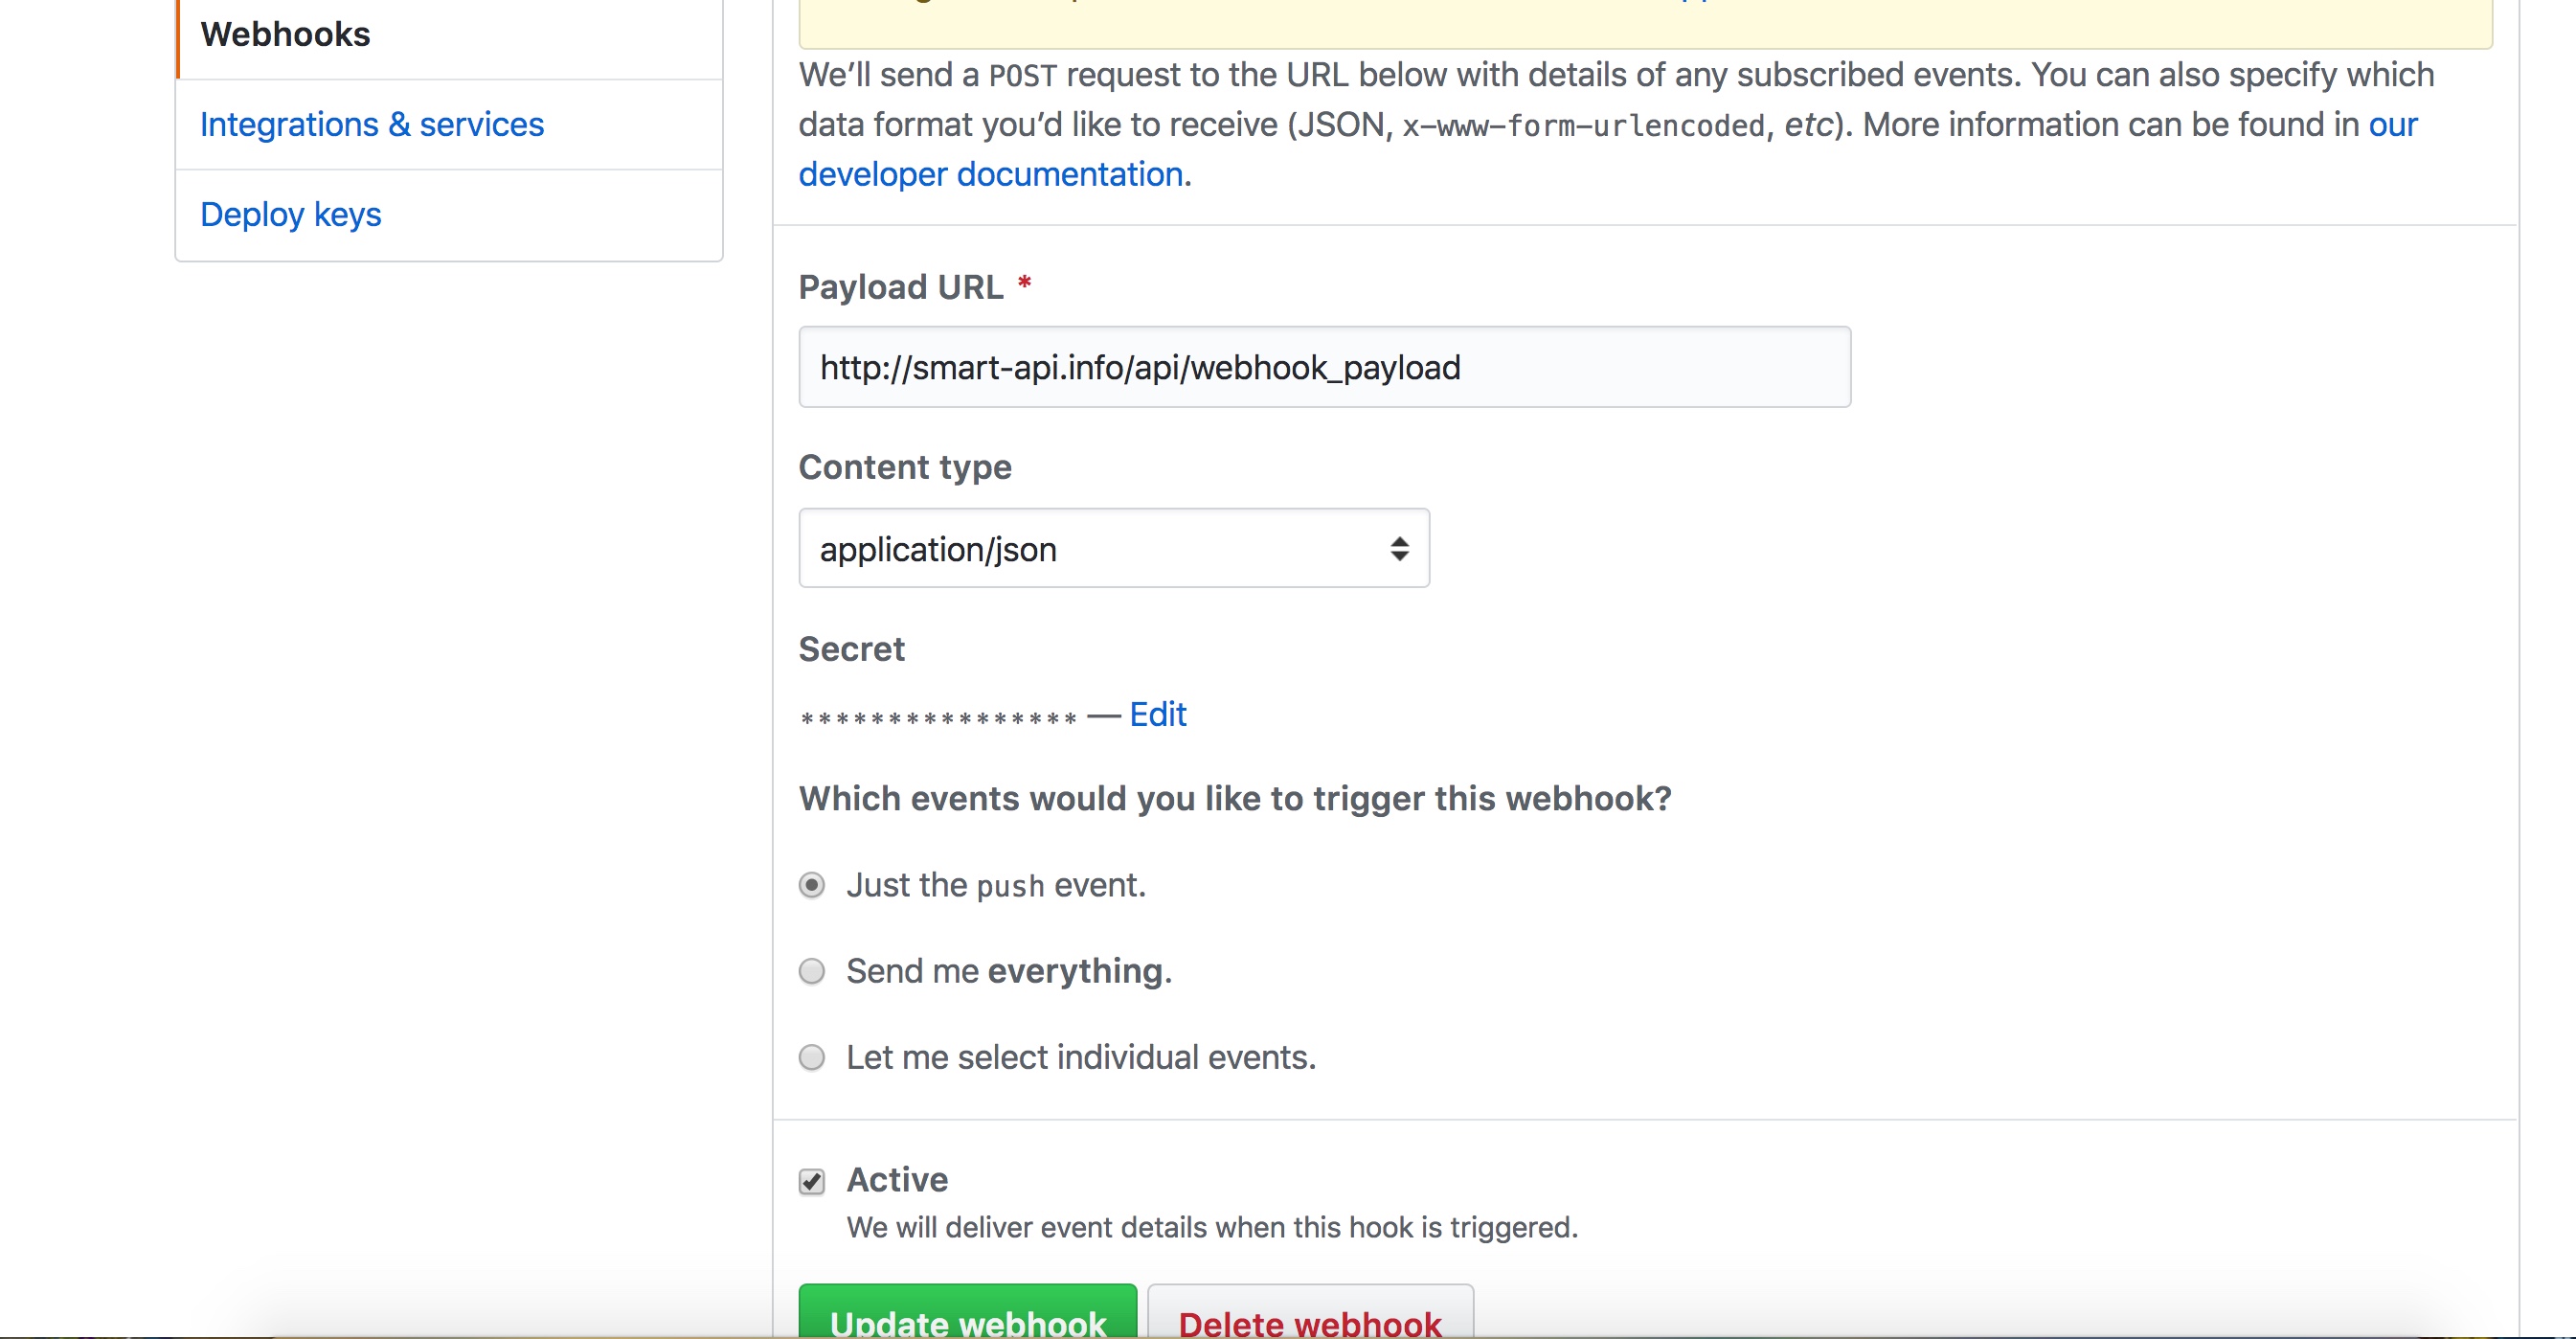Choose 'Let me select individual events'
This screenshot has width=2576, height=1339.
[x=811, y=1057]
